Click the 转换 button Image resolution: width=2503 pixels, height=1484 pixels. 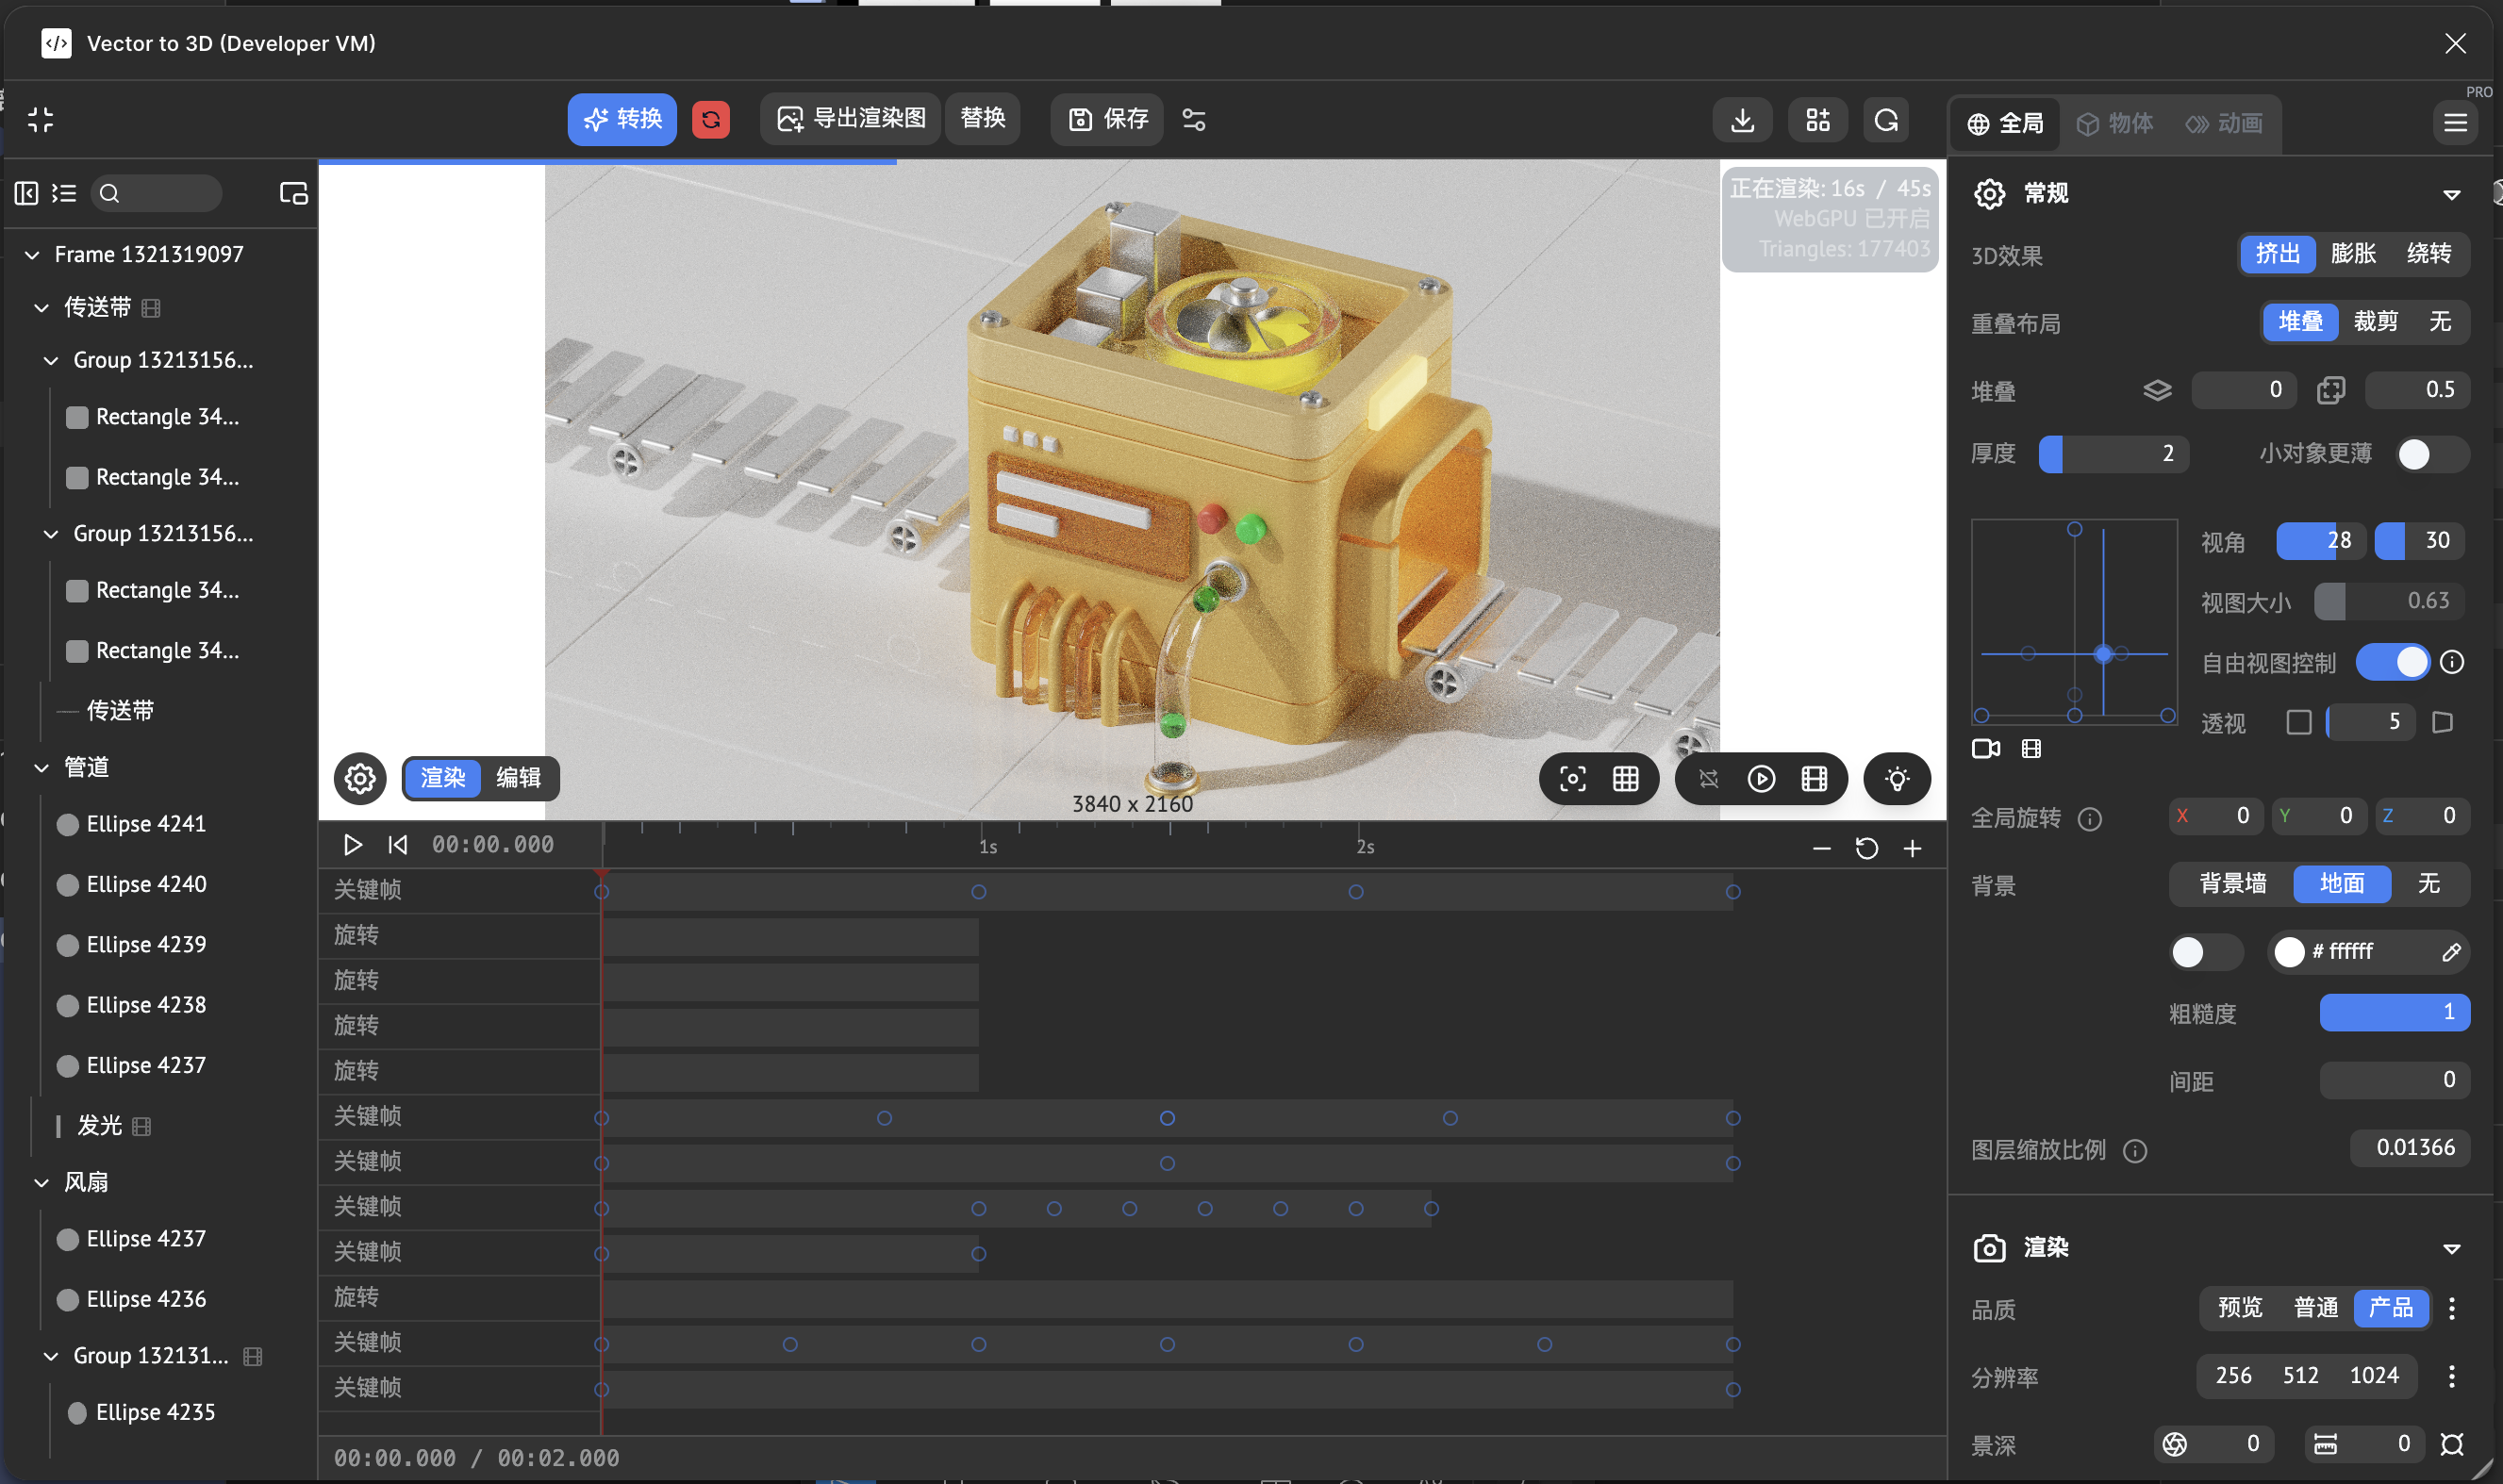tap(622, 120)
